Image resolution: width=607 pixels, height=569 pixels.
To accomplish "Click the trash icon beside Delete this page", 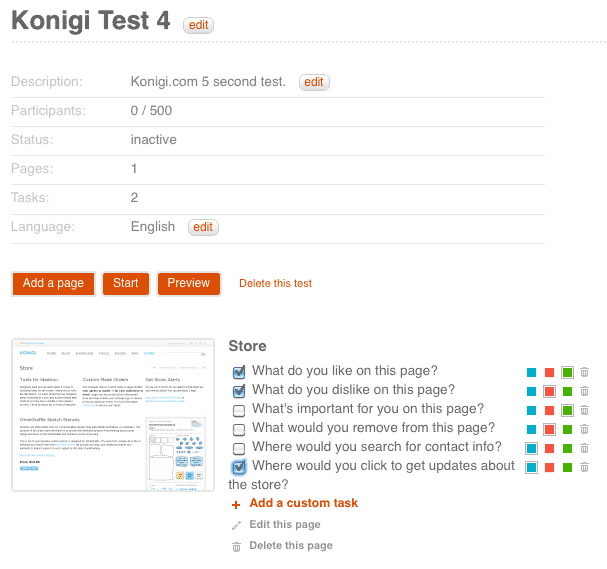I will (236, 547).
